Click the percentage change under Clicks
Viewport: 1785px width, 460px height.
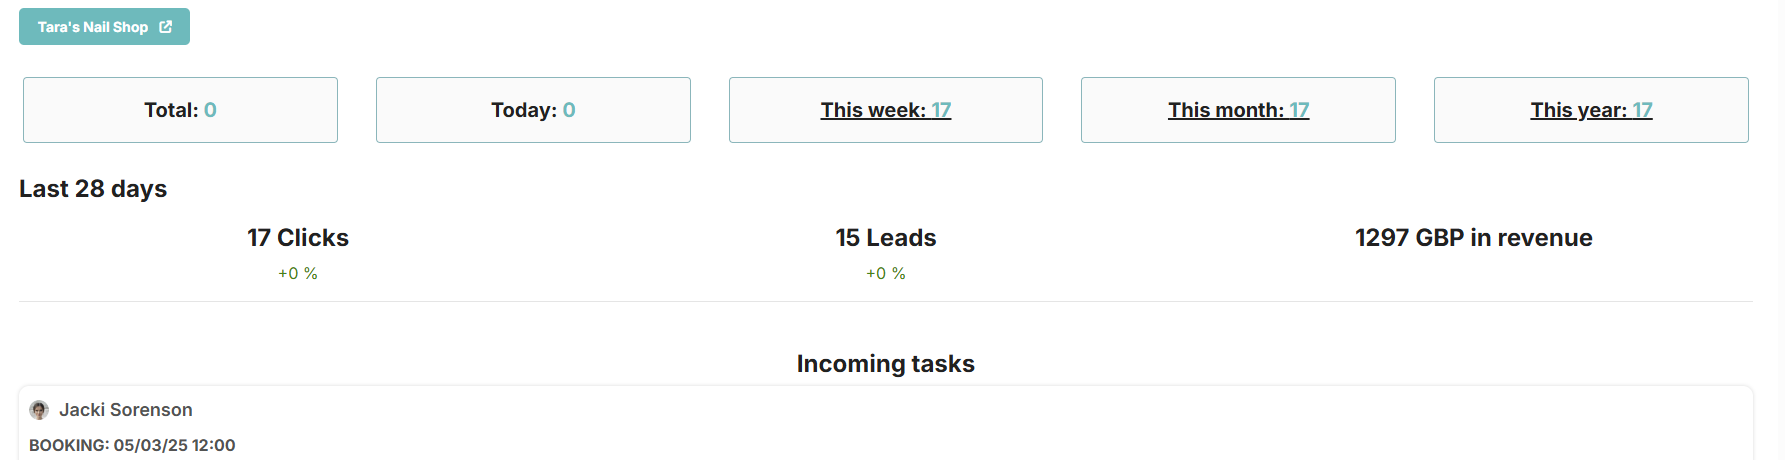point(298,273)
